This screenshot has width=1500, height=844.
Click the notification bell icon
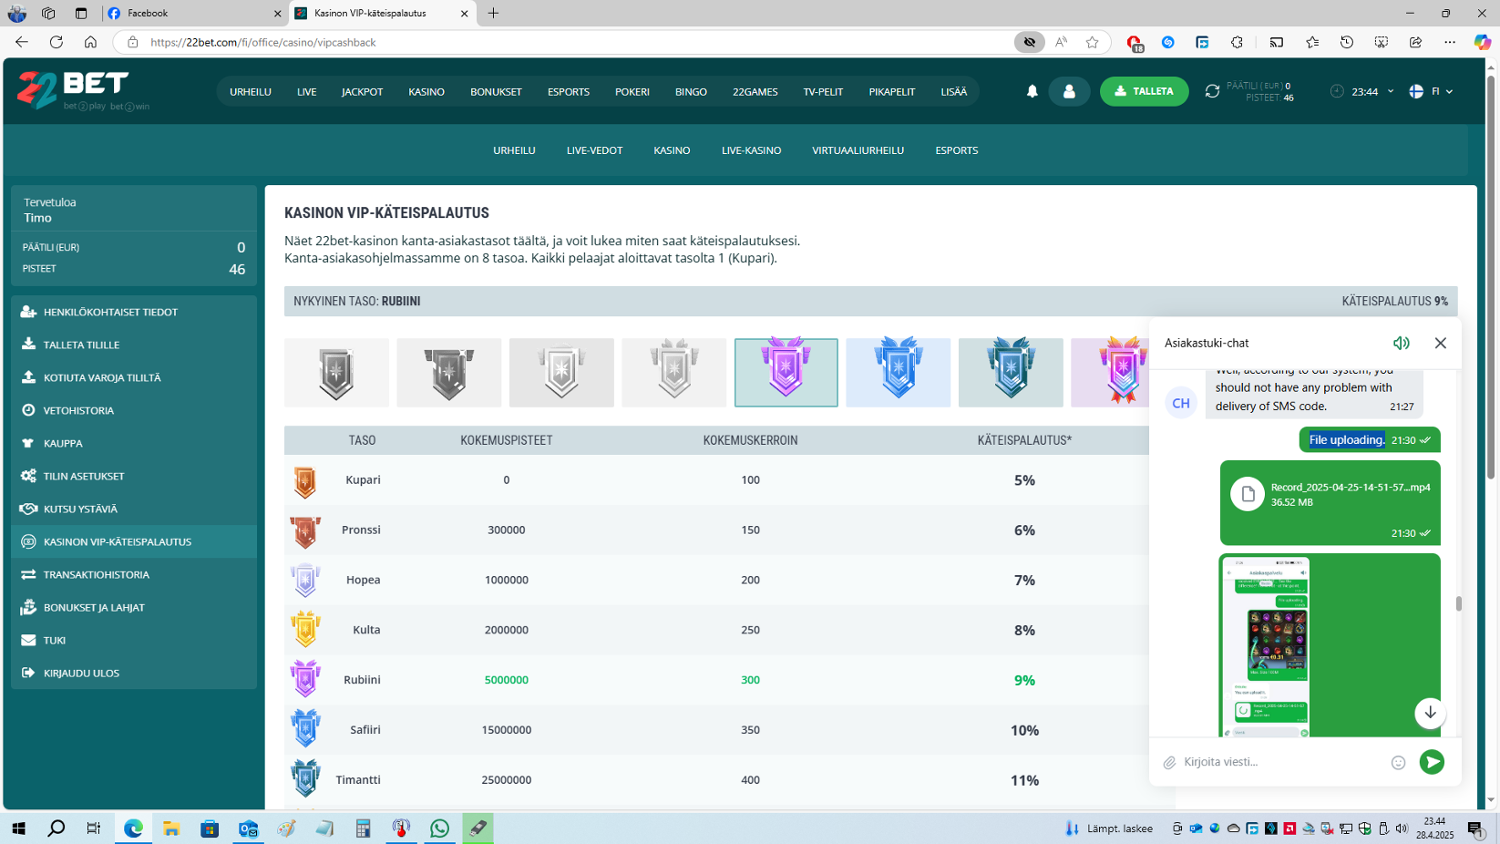coord(1032,91)
